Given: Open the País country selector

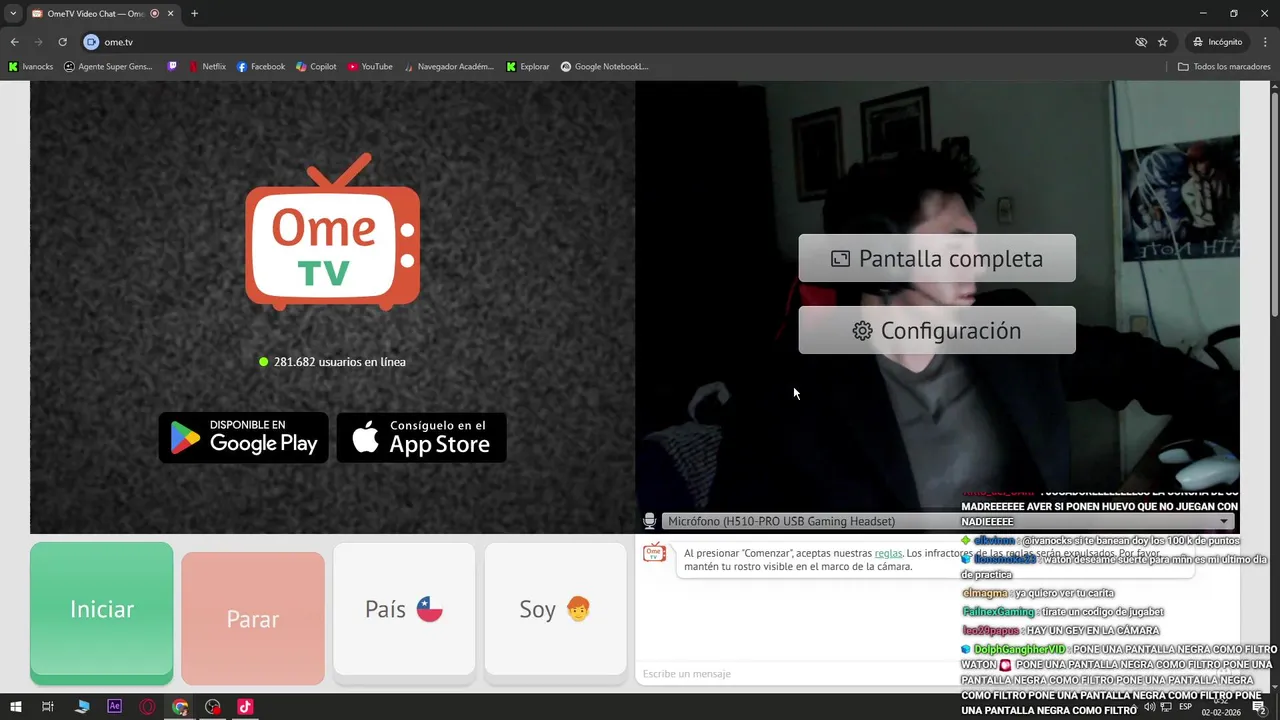Looking at the screenshot, I should coord(404,609).
